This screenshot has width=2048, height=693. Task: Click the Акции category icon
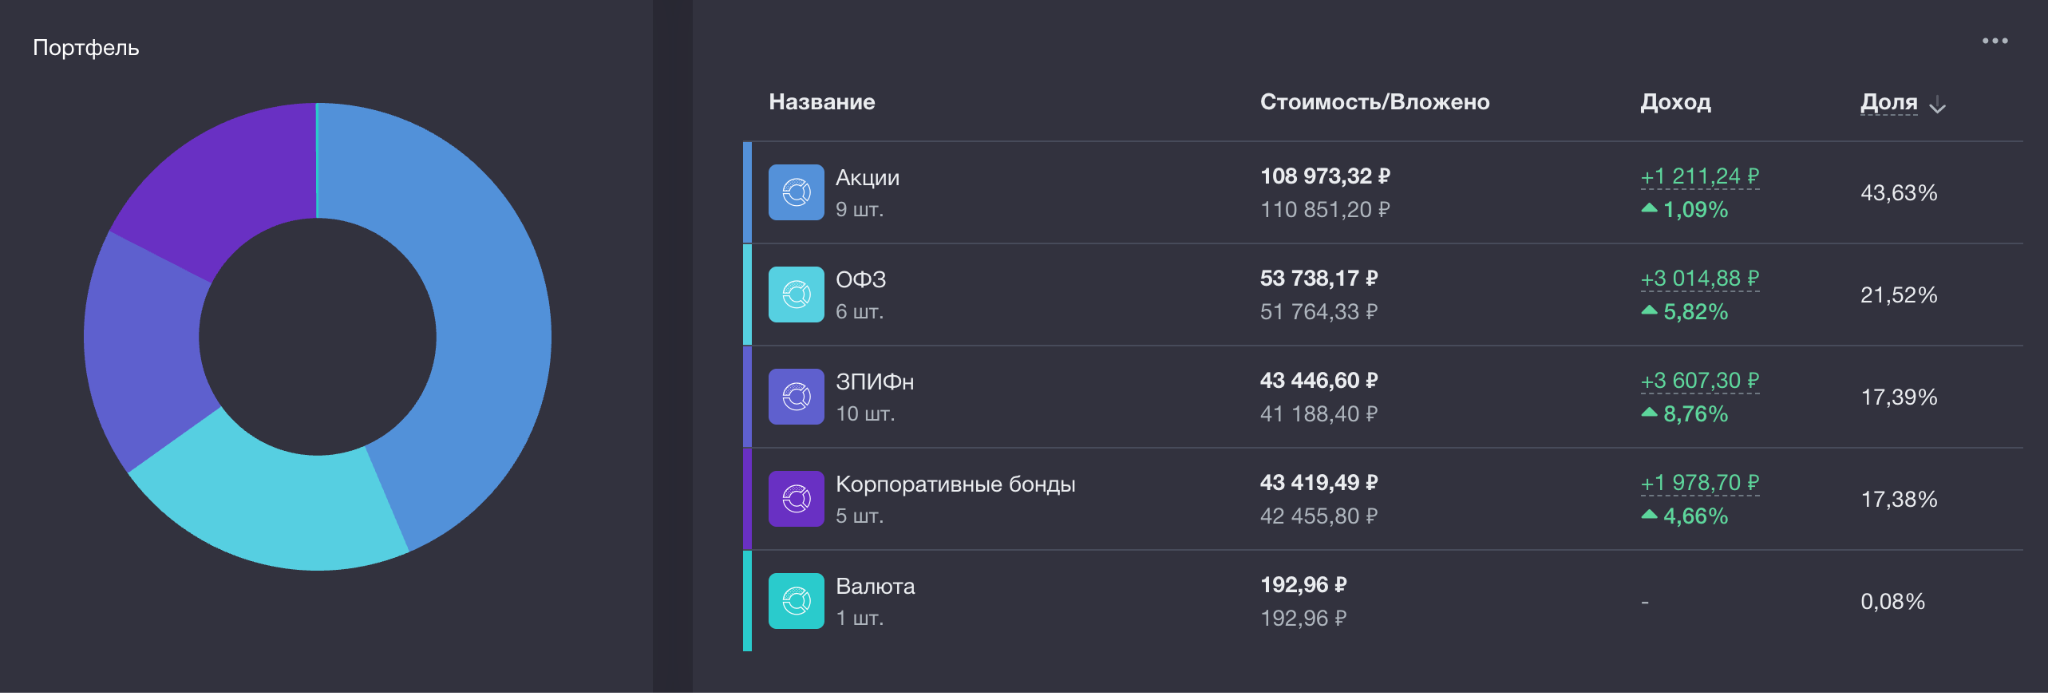[x=796, y=192]
